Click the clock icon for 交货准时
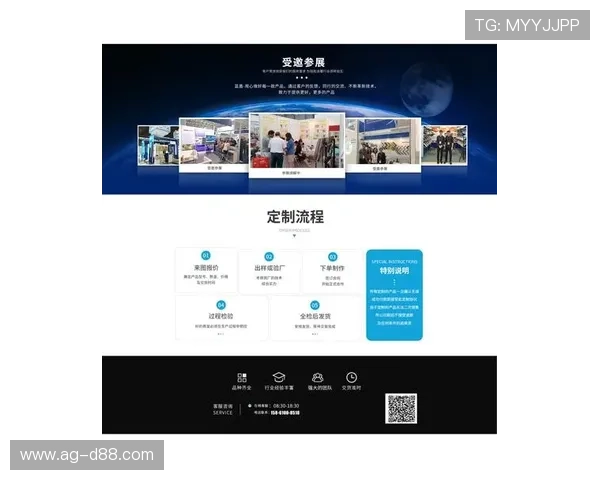Image resolution: width=600 pixels, height=480 pixels. [x=351, y=377]
